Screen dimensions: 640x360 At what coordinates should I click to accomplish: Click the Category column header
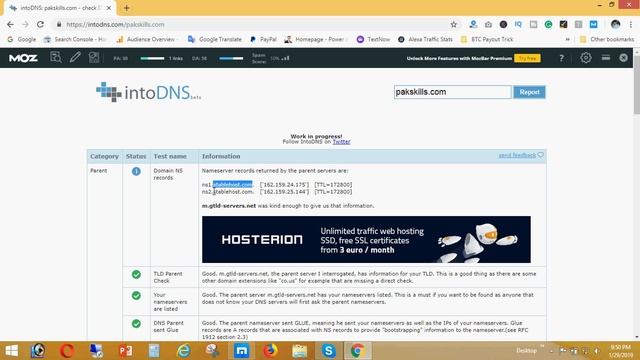pos(104,156)
